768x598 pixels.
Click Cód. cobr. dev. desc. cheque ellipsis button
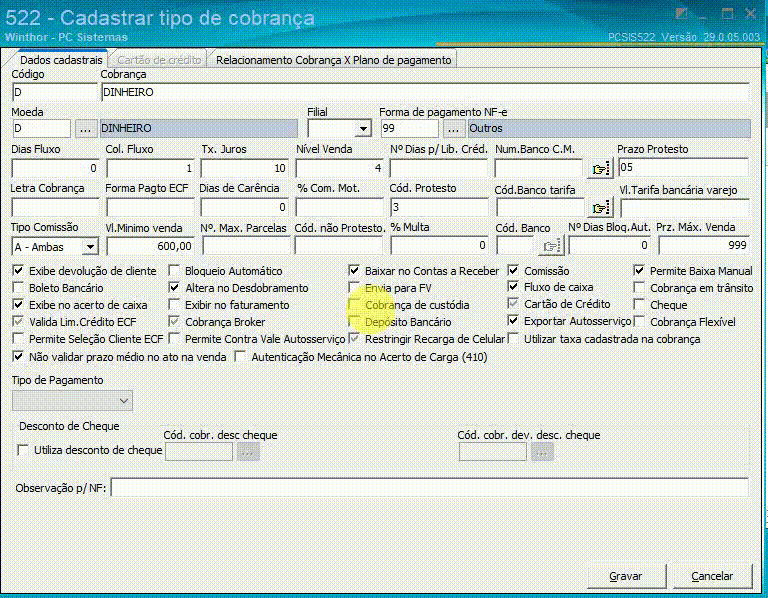542,452
